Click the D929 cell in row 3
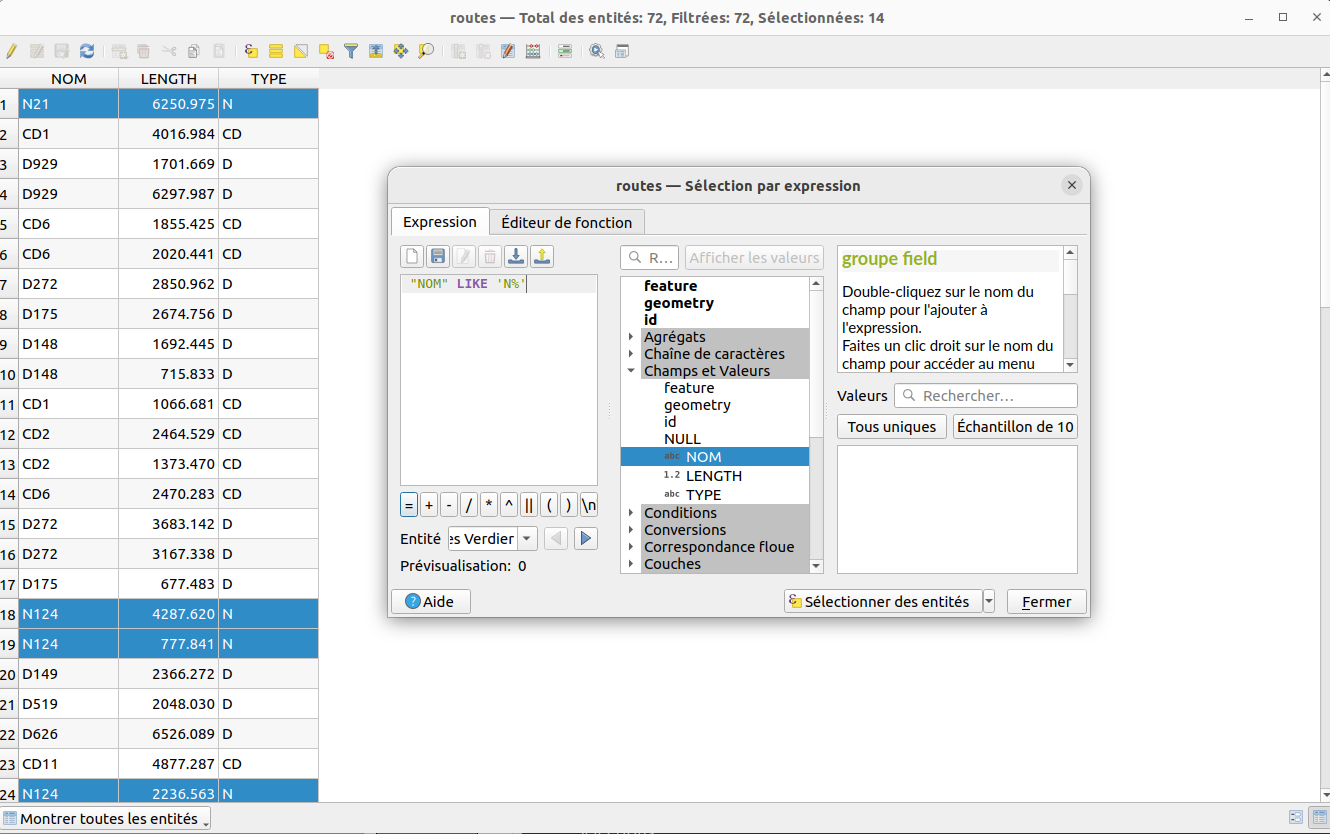Screen dimensions: 1330x834 tap(69, 164)
